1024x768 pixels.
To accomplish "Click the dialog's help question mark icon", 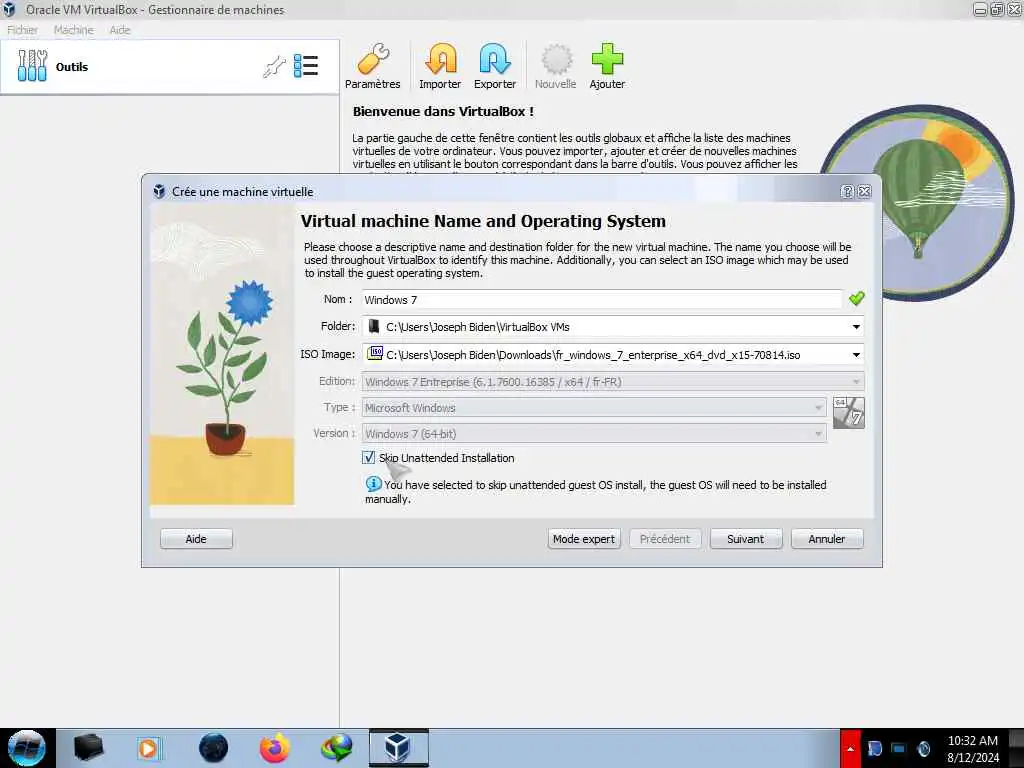I will point(847,191).
